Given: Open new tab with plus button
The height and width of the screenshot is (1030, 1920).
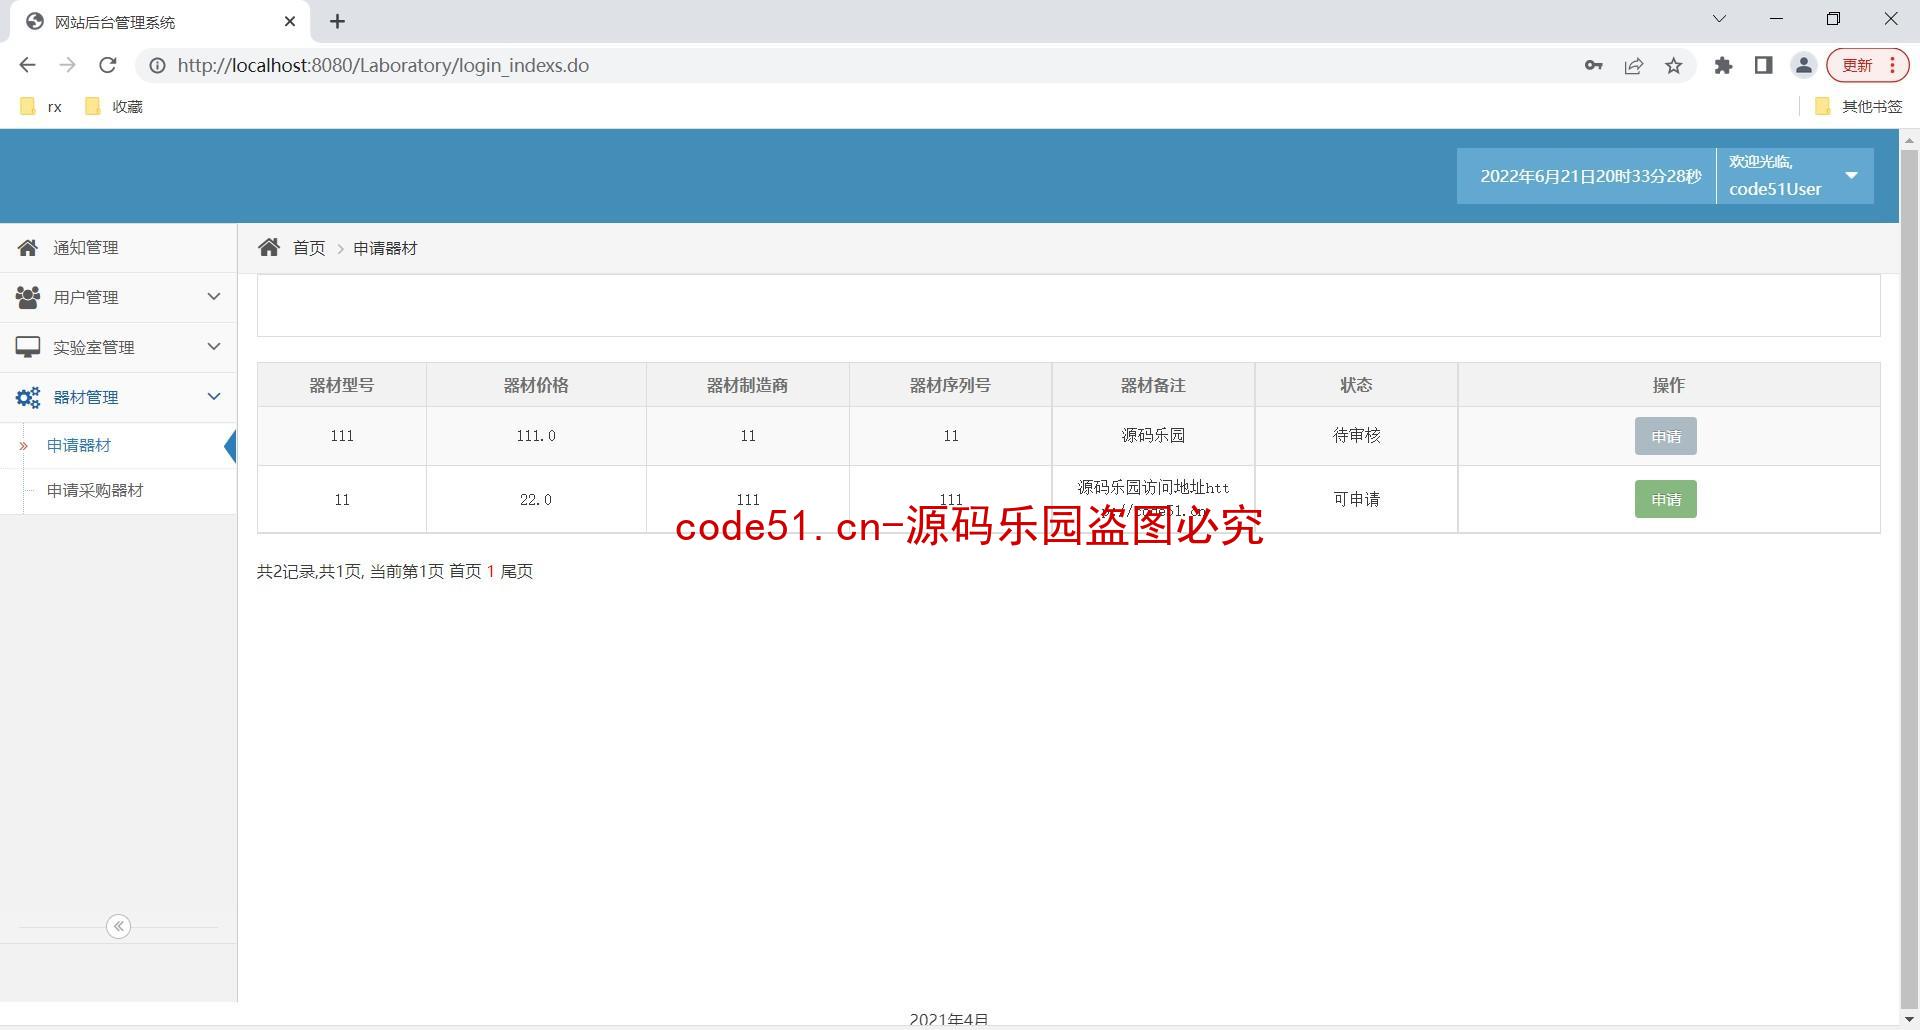Looking at the screenshot, I should coord(337,21).
